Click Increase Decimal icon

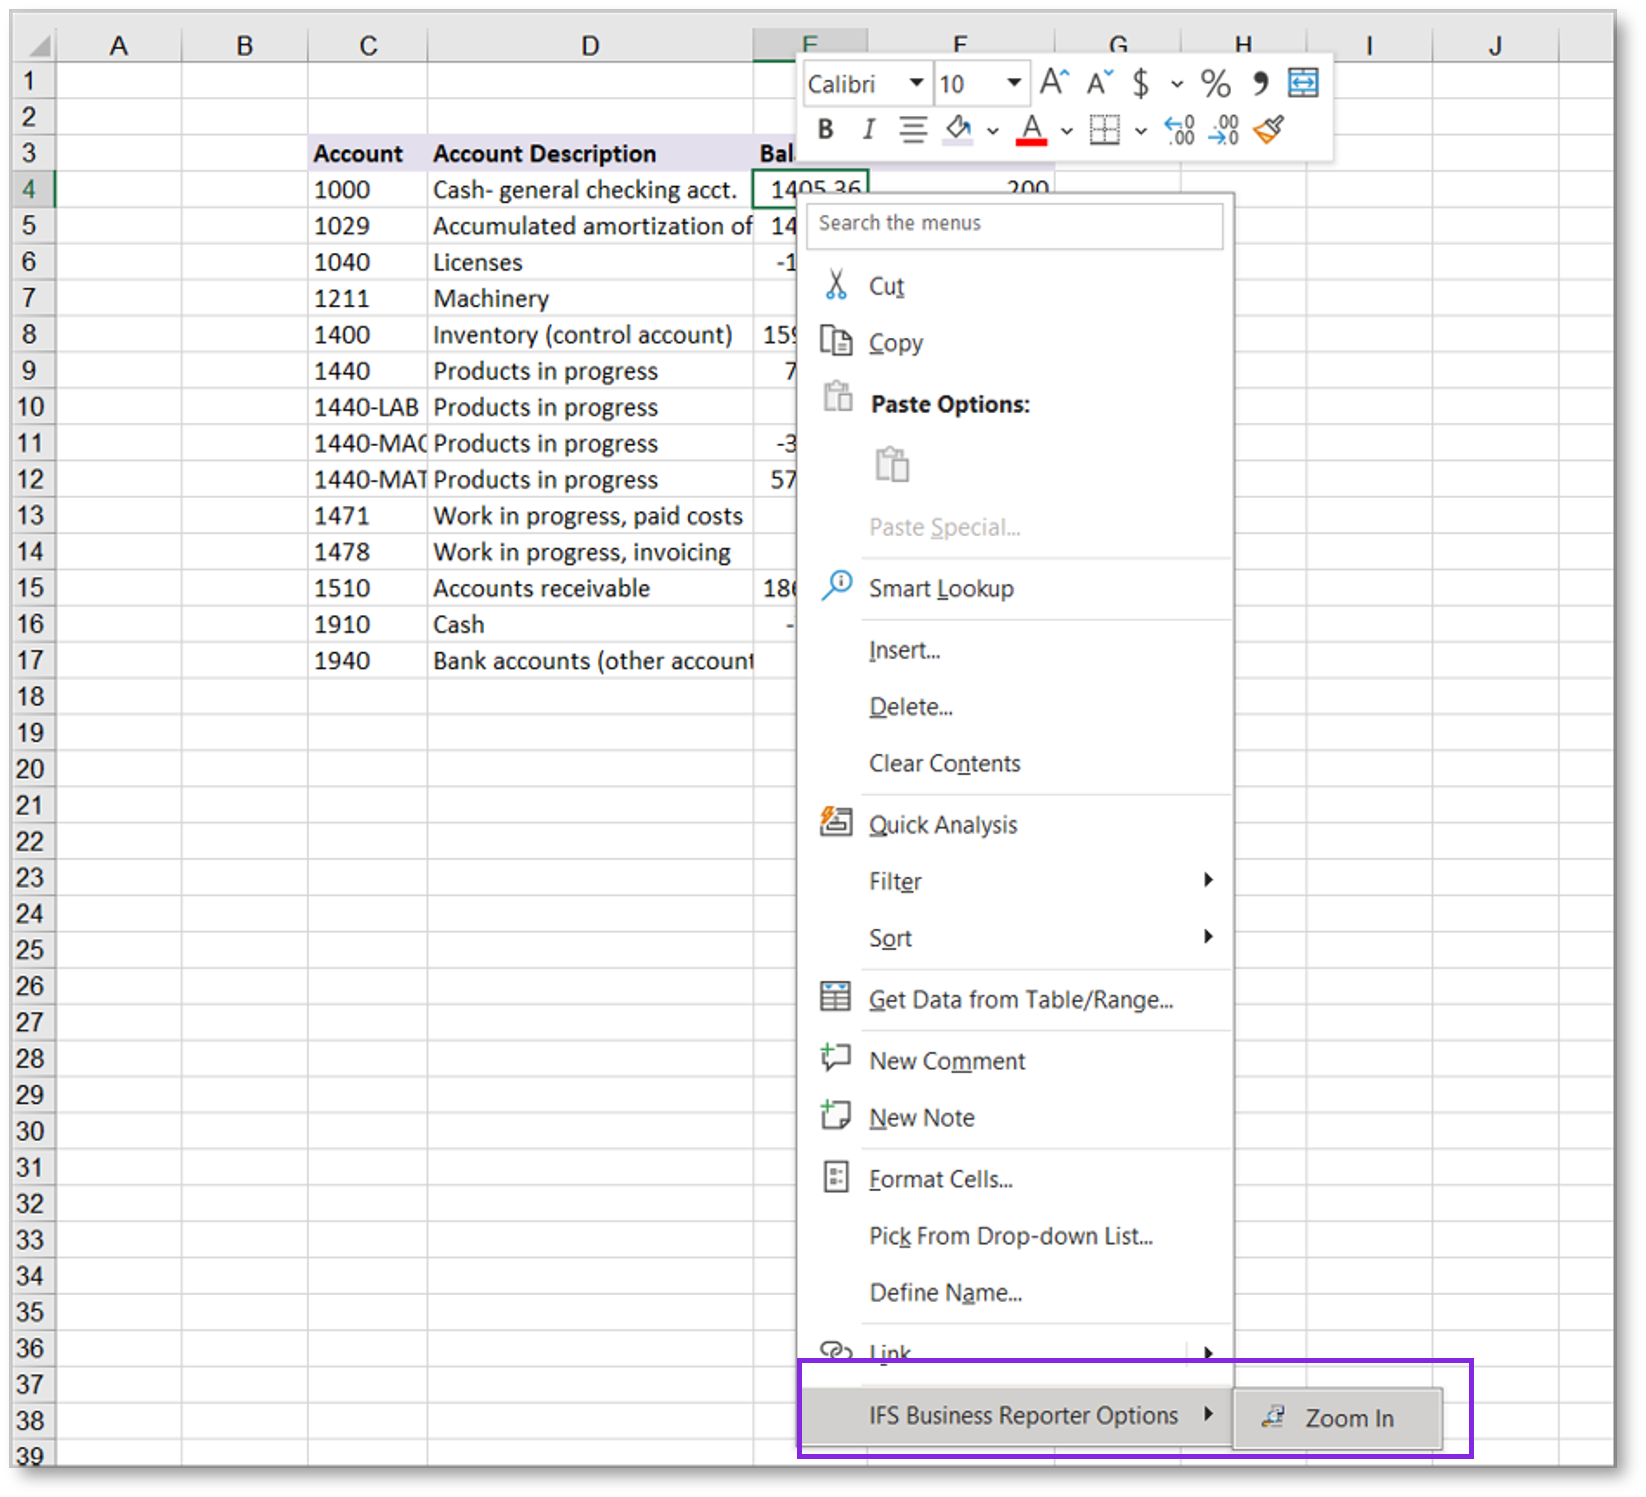pos(1180,130)
